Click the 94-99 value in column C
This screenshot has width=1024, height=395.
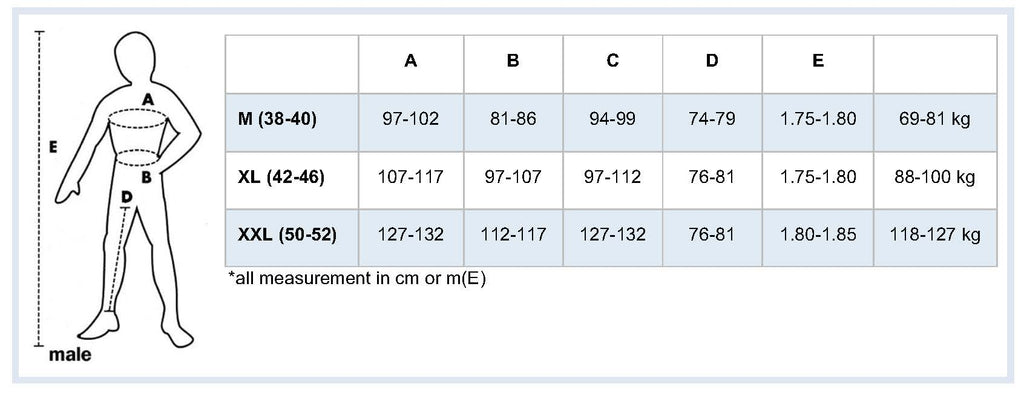click(x=613, y=119)
